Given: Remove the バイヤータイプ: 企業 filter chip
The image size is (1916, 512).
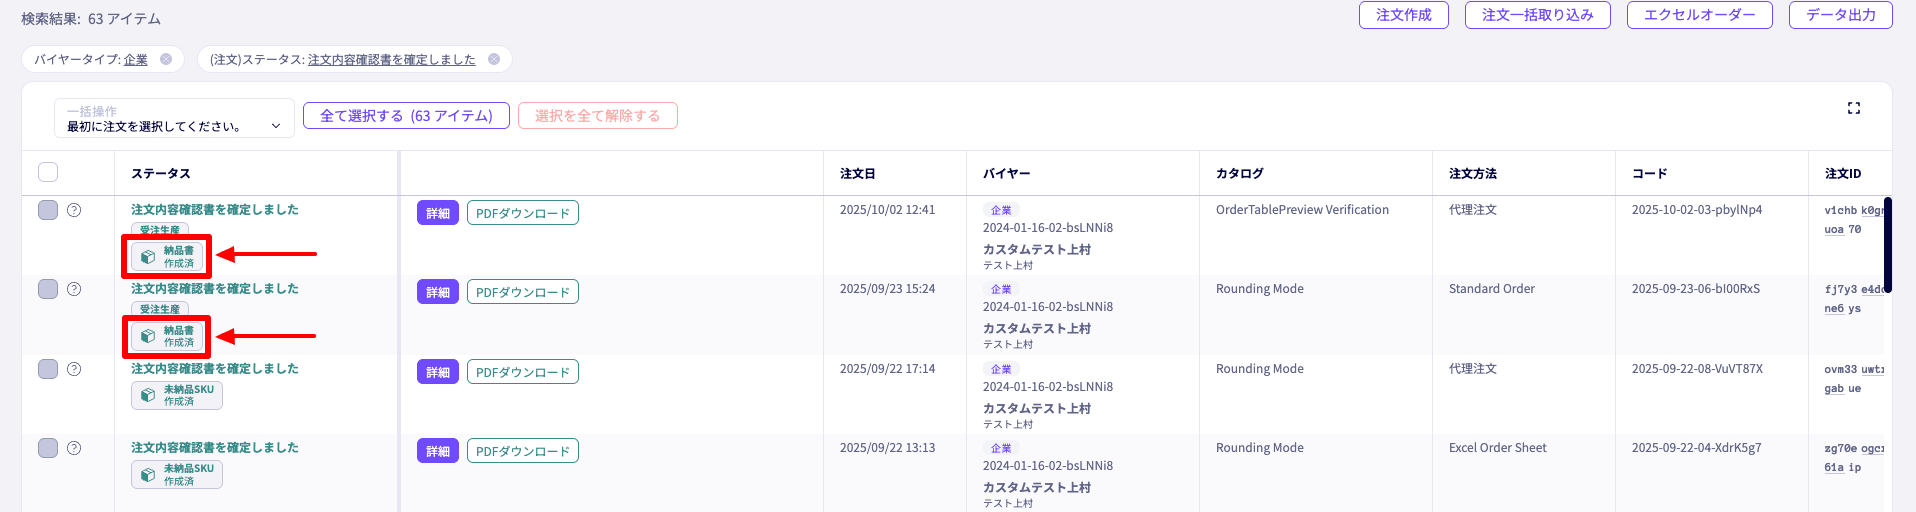Looking at the screenshot, I should pyautogui.click(x=166, y=59).
